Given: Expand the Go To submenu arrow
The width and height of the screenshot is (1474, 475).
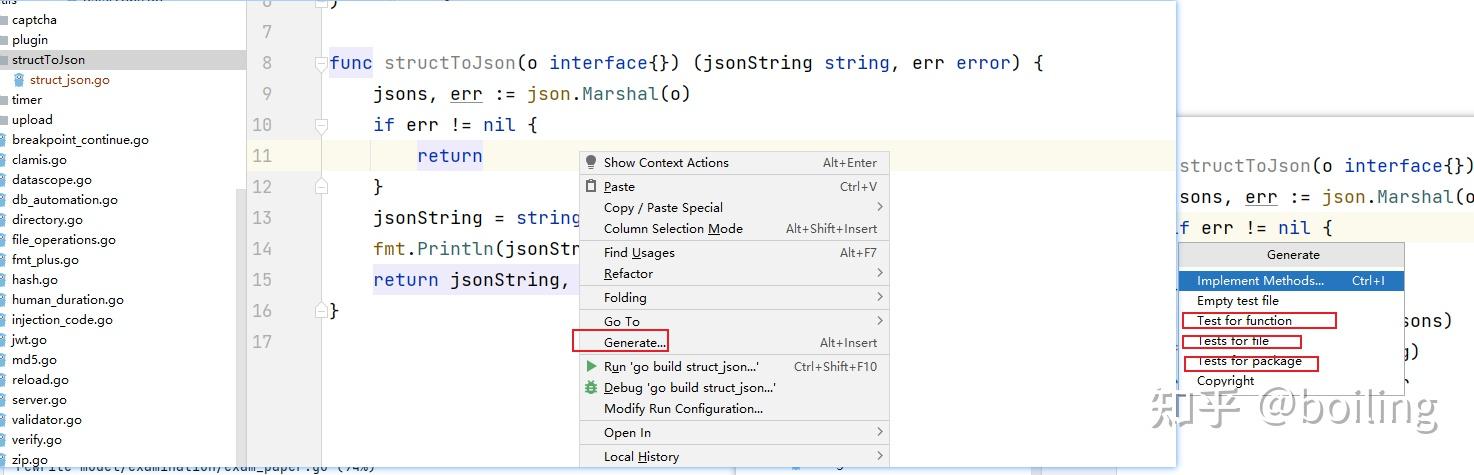Looking at the screenshot, I should pyautogui.click(x=879, y=321).
